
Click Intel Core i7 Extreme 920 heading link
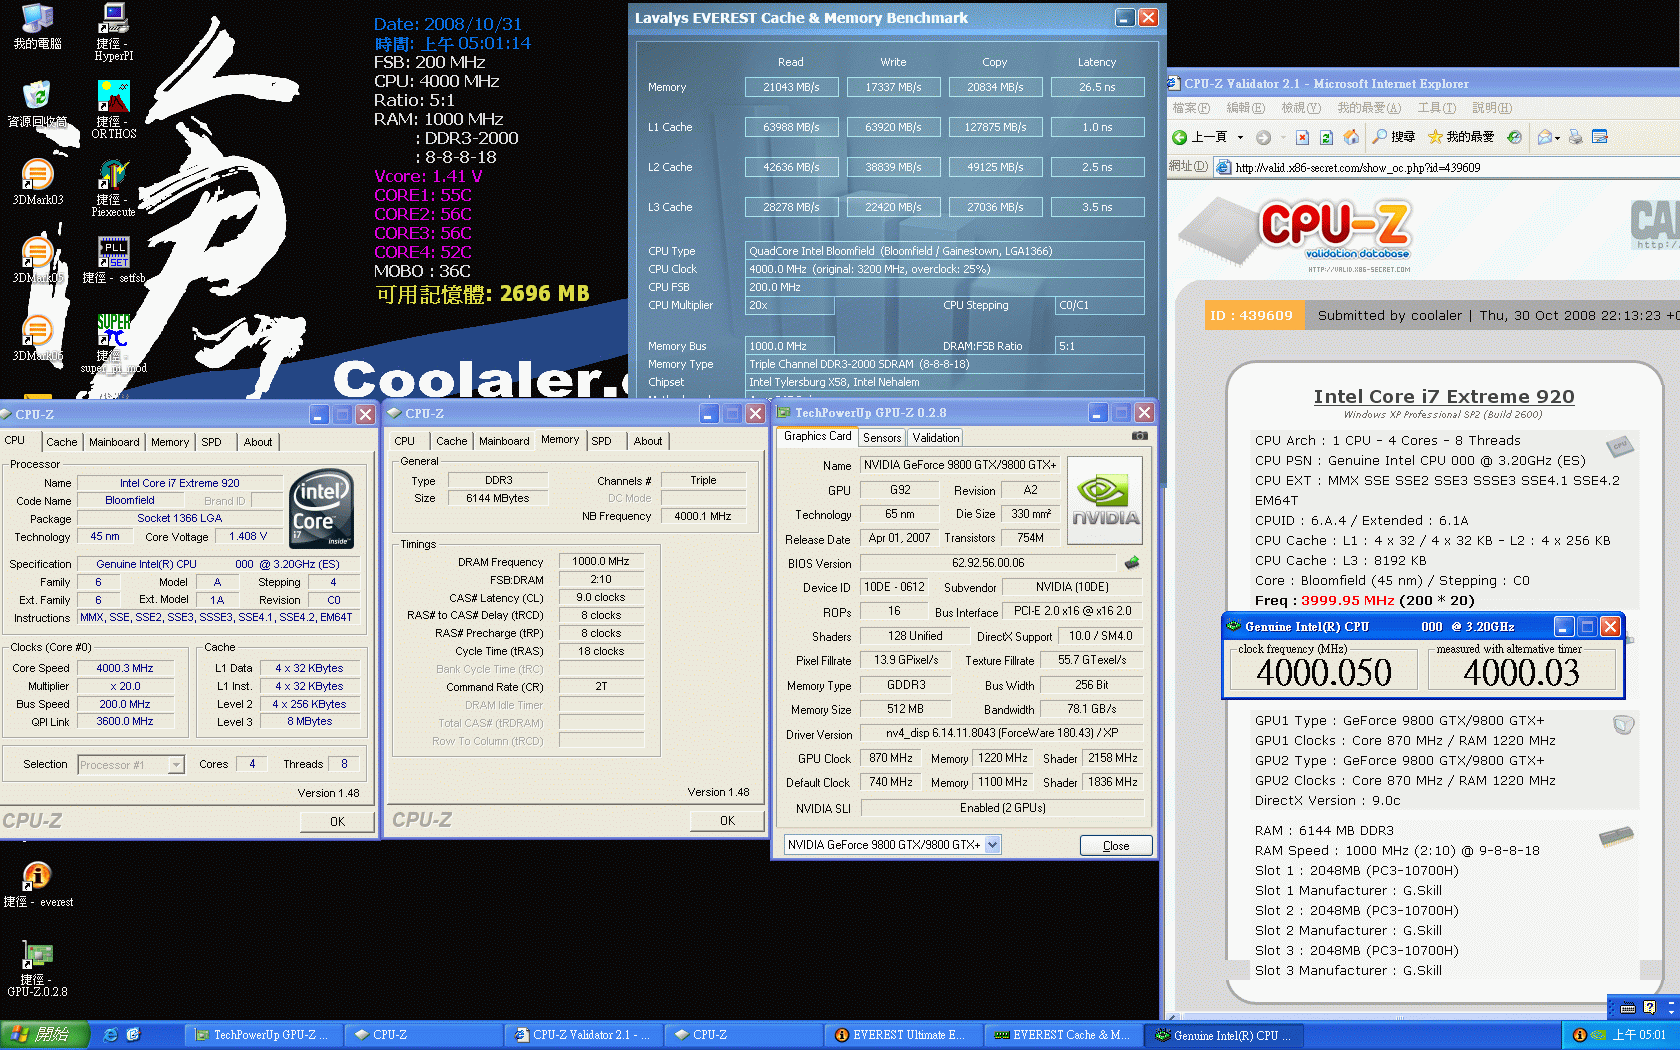pyautogui.click(x=1444, y=397)
